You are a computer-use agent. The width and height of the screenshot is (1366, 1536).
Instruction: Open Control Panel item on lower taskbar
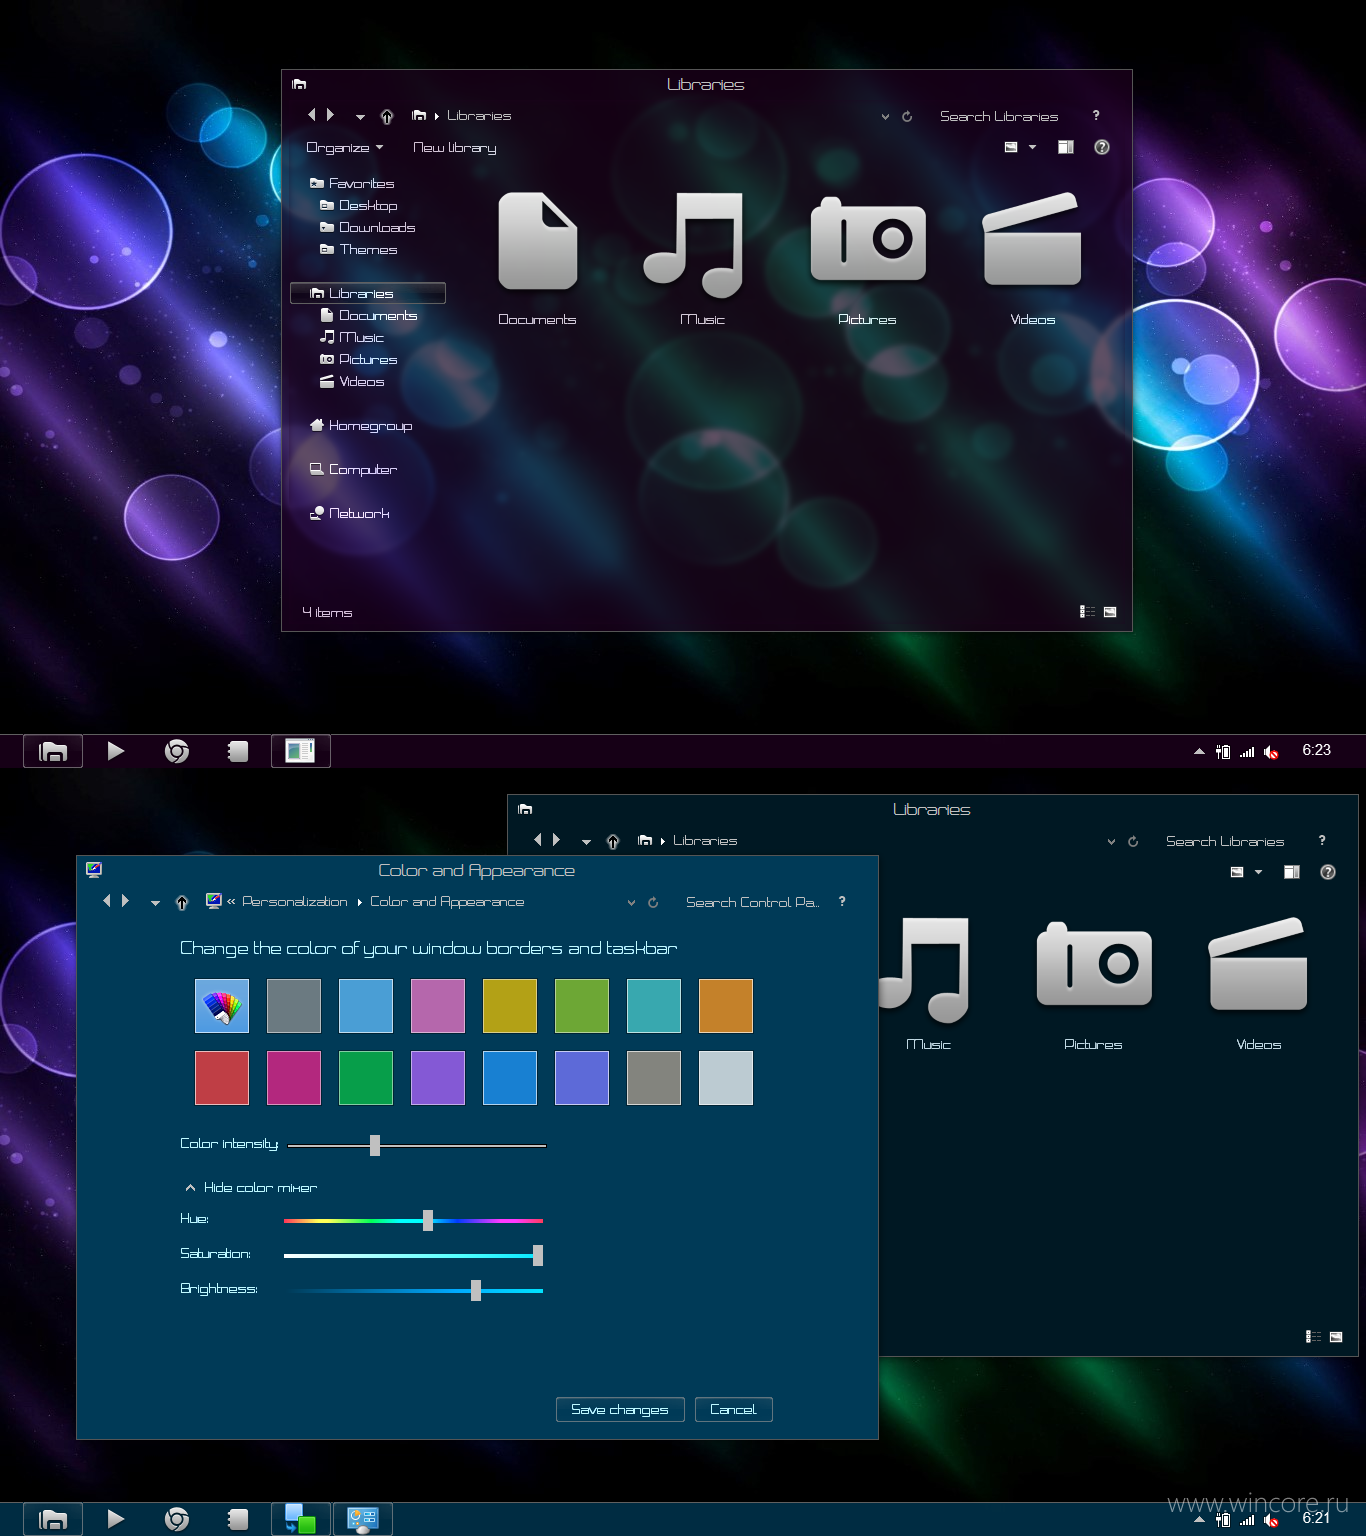click(362, 1520)
